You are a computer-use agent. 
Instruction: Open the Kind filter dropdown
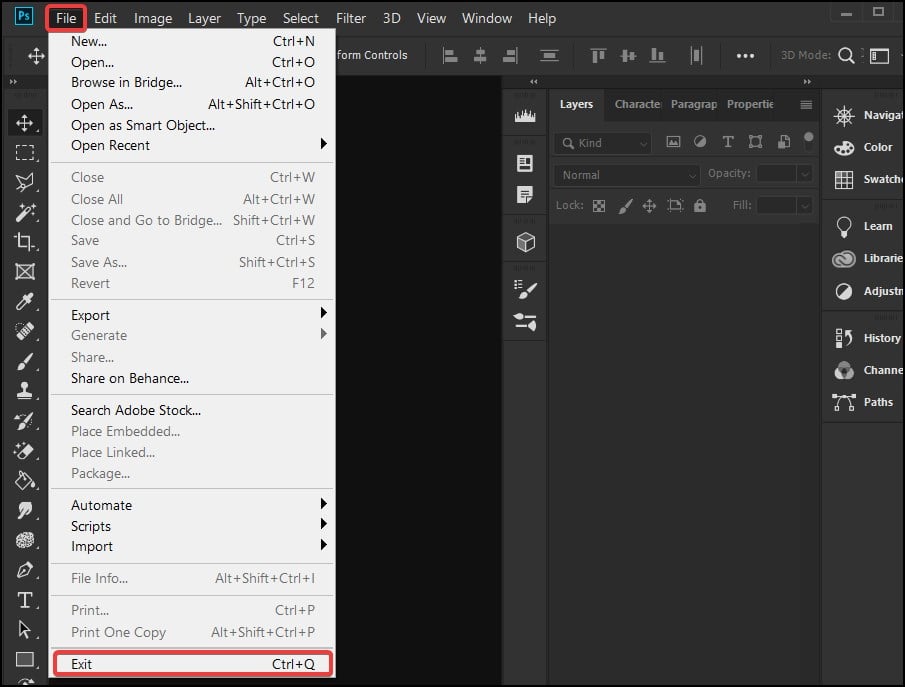click(602, 143)
